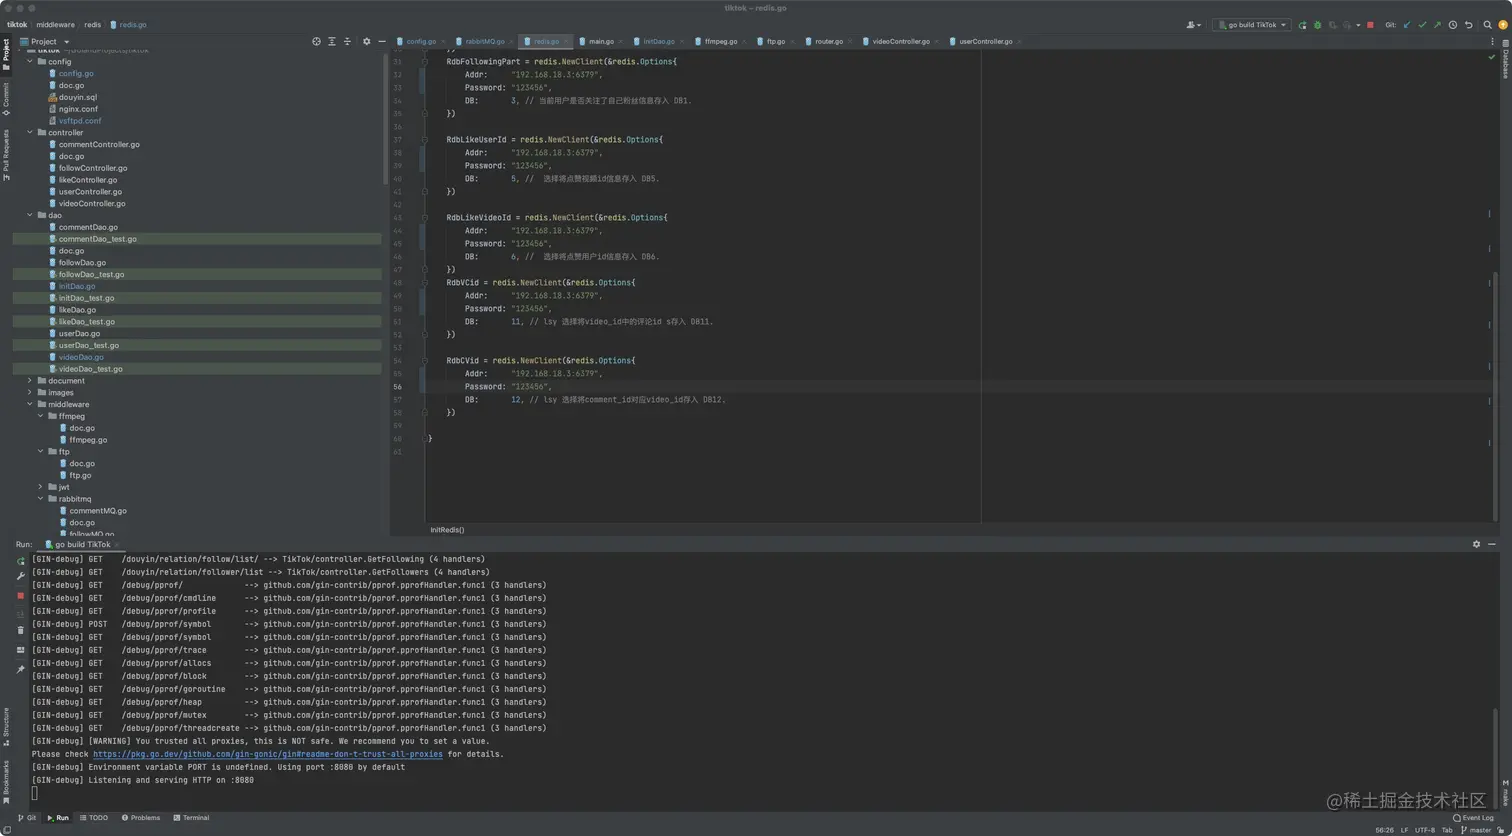Open likeController.go in the project tree
Screen dimensions: 1512x836
pos(87,180)
